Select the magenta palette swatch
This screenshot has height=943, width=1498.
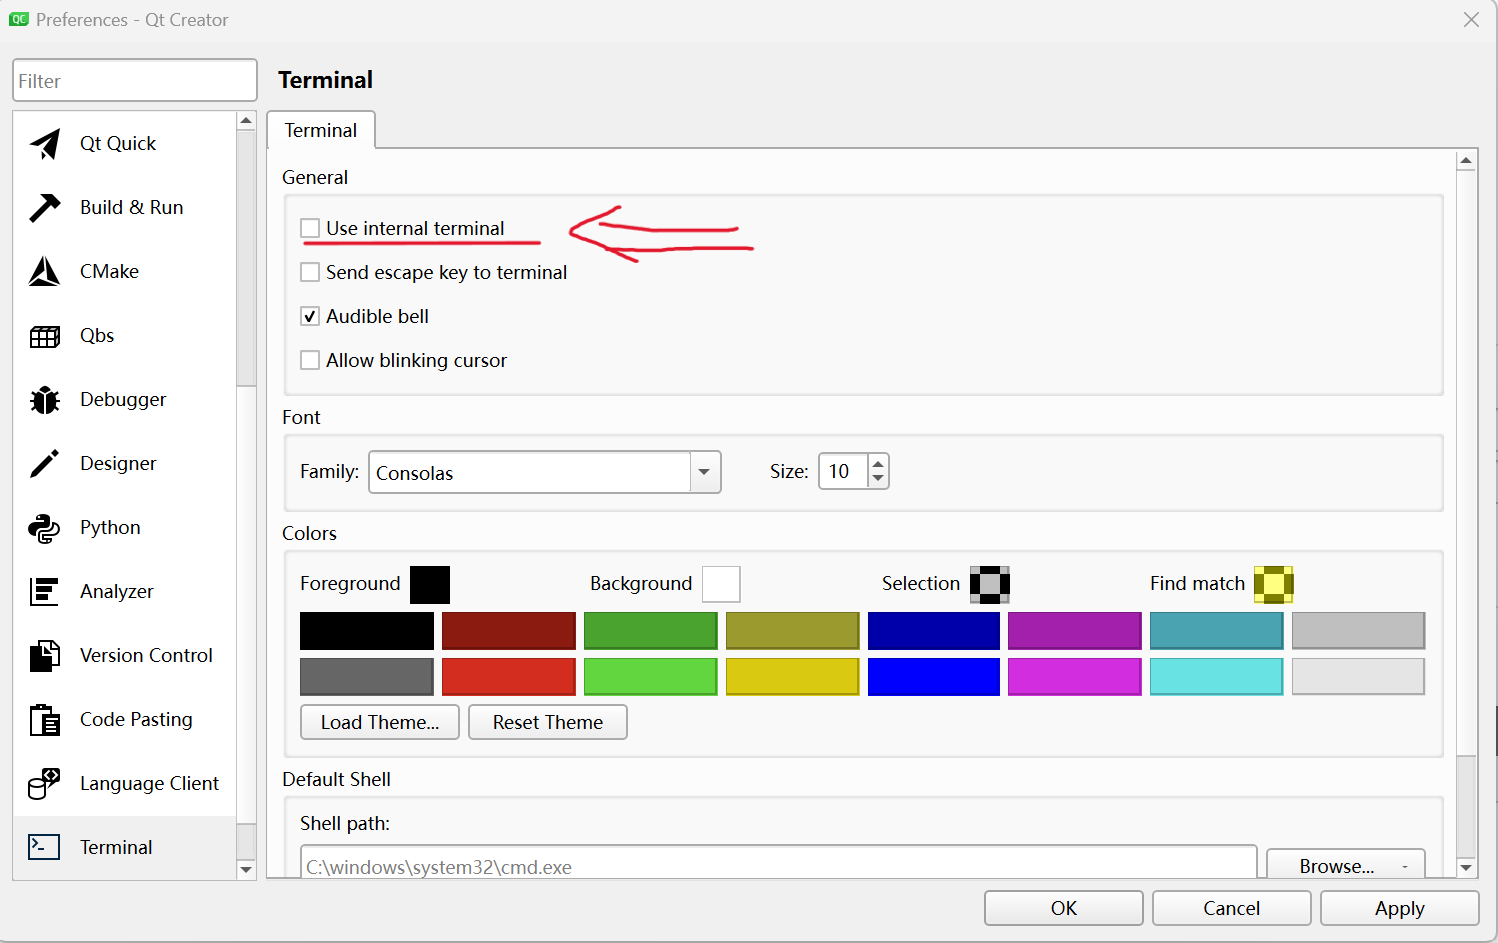[x=1075, y=676]
